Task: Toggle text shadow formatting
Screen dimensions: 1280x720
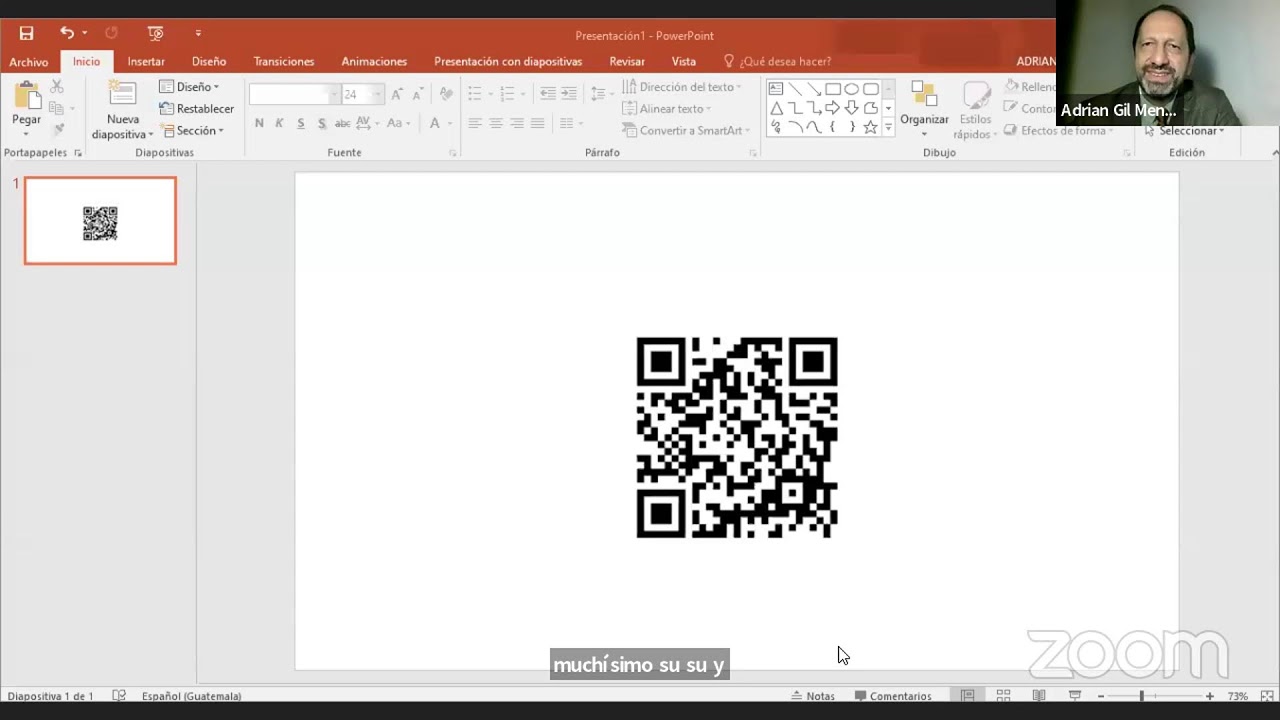Action: pos(322,123)
